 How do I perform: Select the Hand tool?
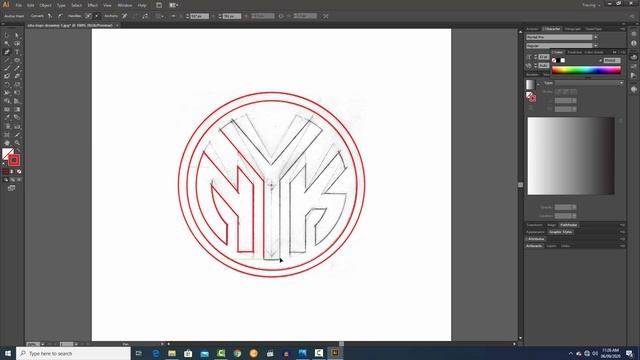7,142
